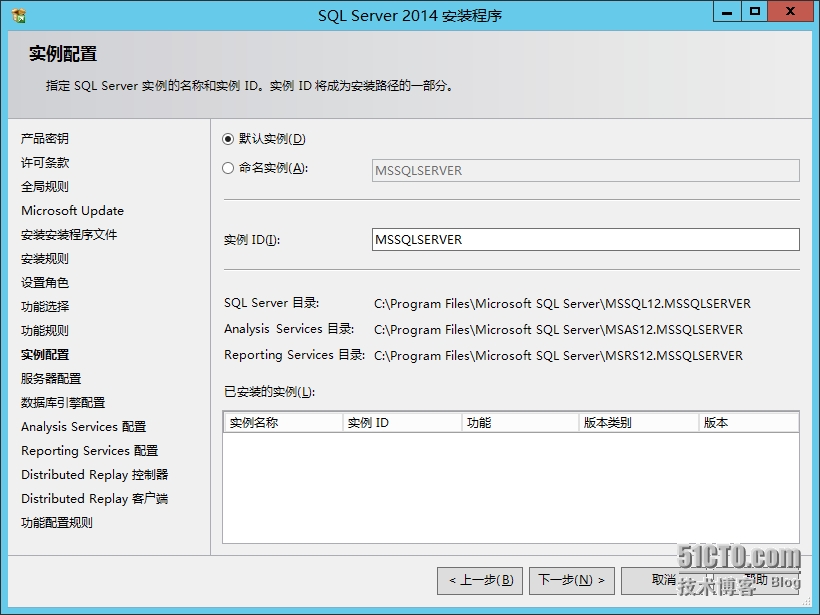Select Reporting Services 配置 step
The width and height of the screenshot is (820, 615).
89,451
